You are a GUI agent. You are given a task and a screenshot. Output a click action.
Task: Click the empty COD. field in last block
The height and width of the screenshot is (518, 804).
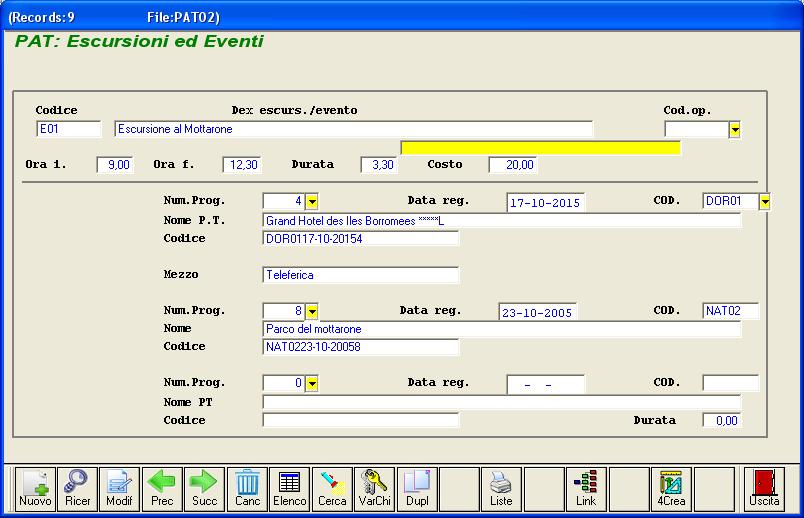(x=731, y=383)
